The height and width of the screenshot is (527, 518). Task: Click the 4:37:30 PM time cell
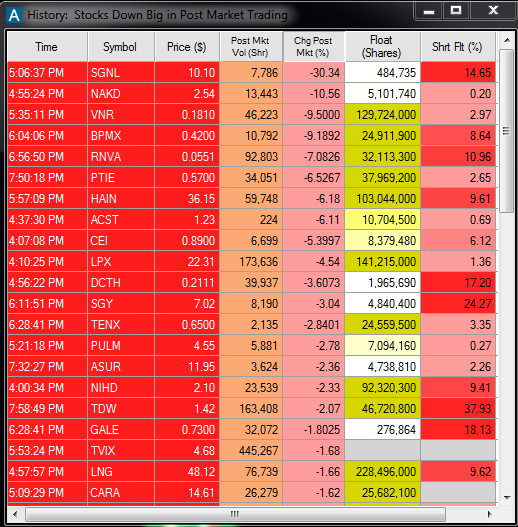pyautogui.click(x=47, y=219)
